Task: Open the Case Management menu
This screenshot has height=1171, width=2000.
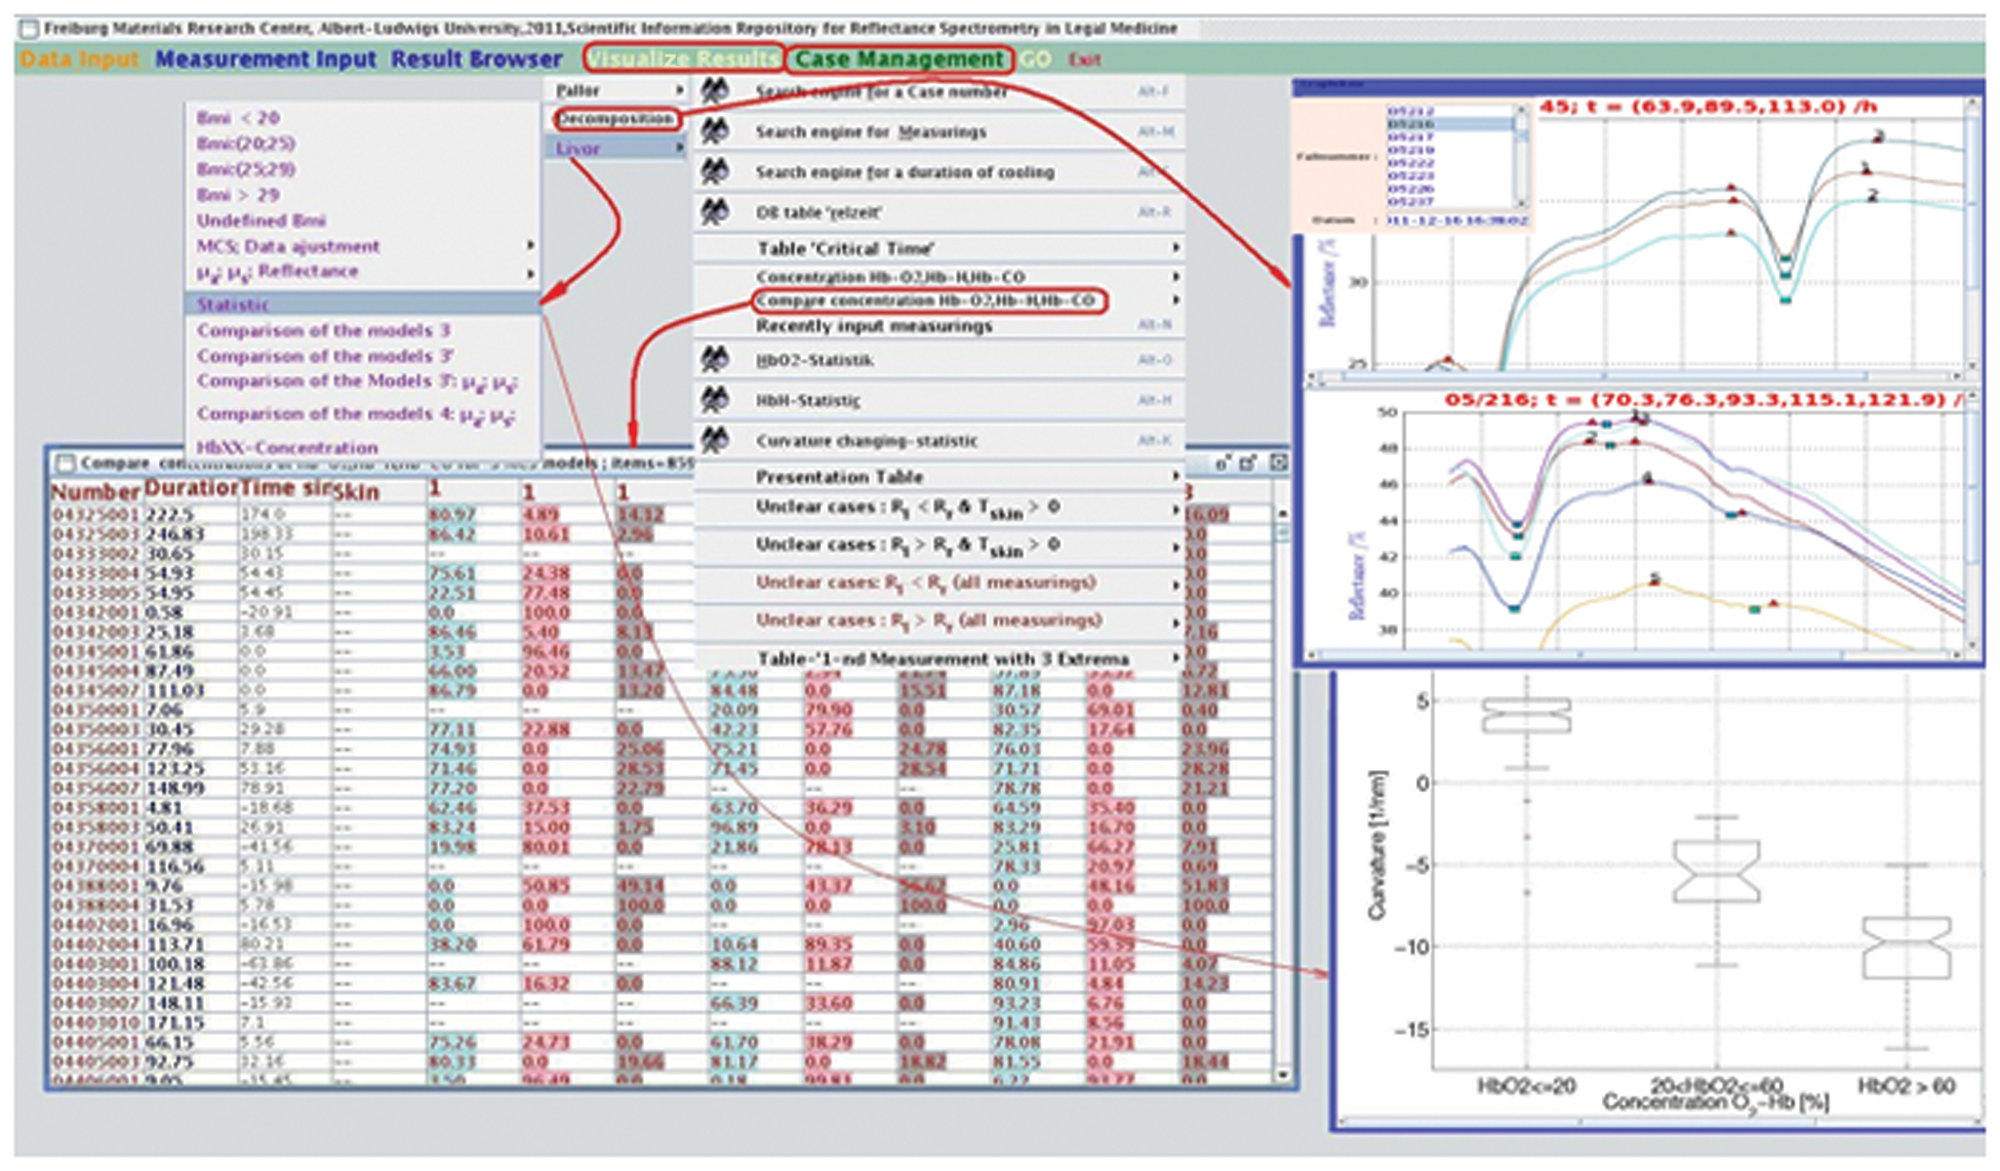Action: coord(898,59)
